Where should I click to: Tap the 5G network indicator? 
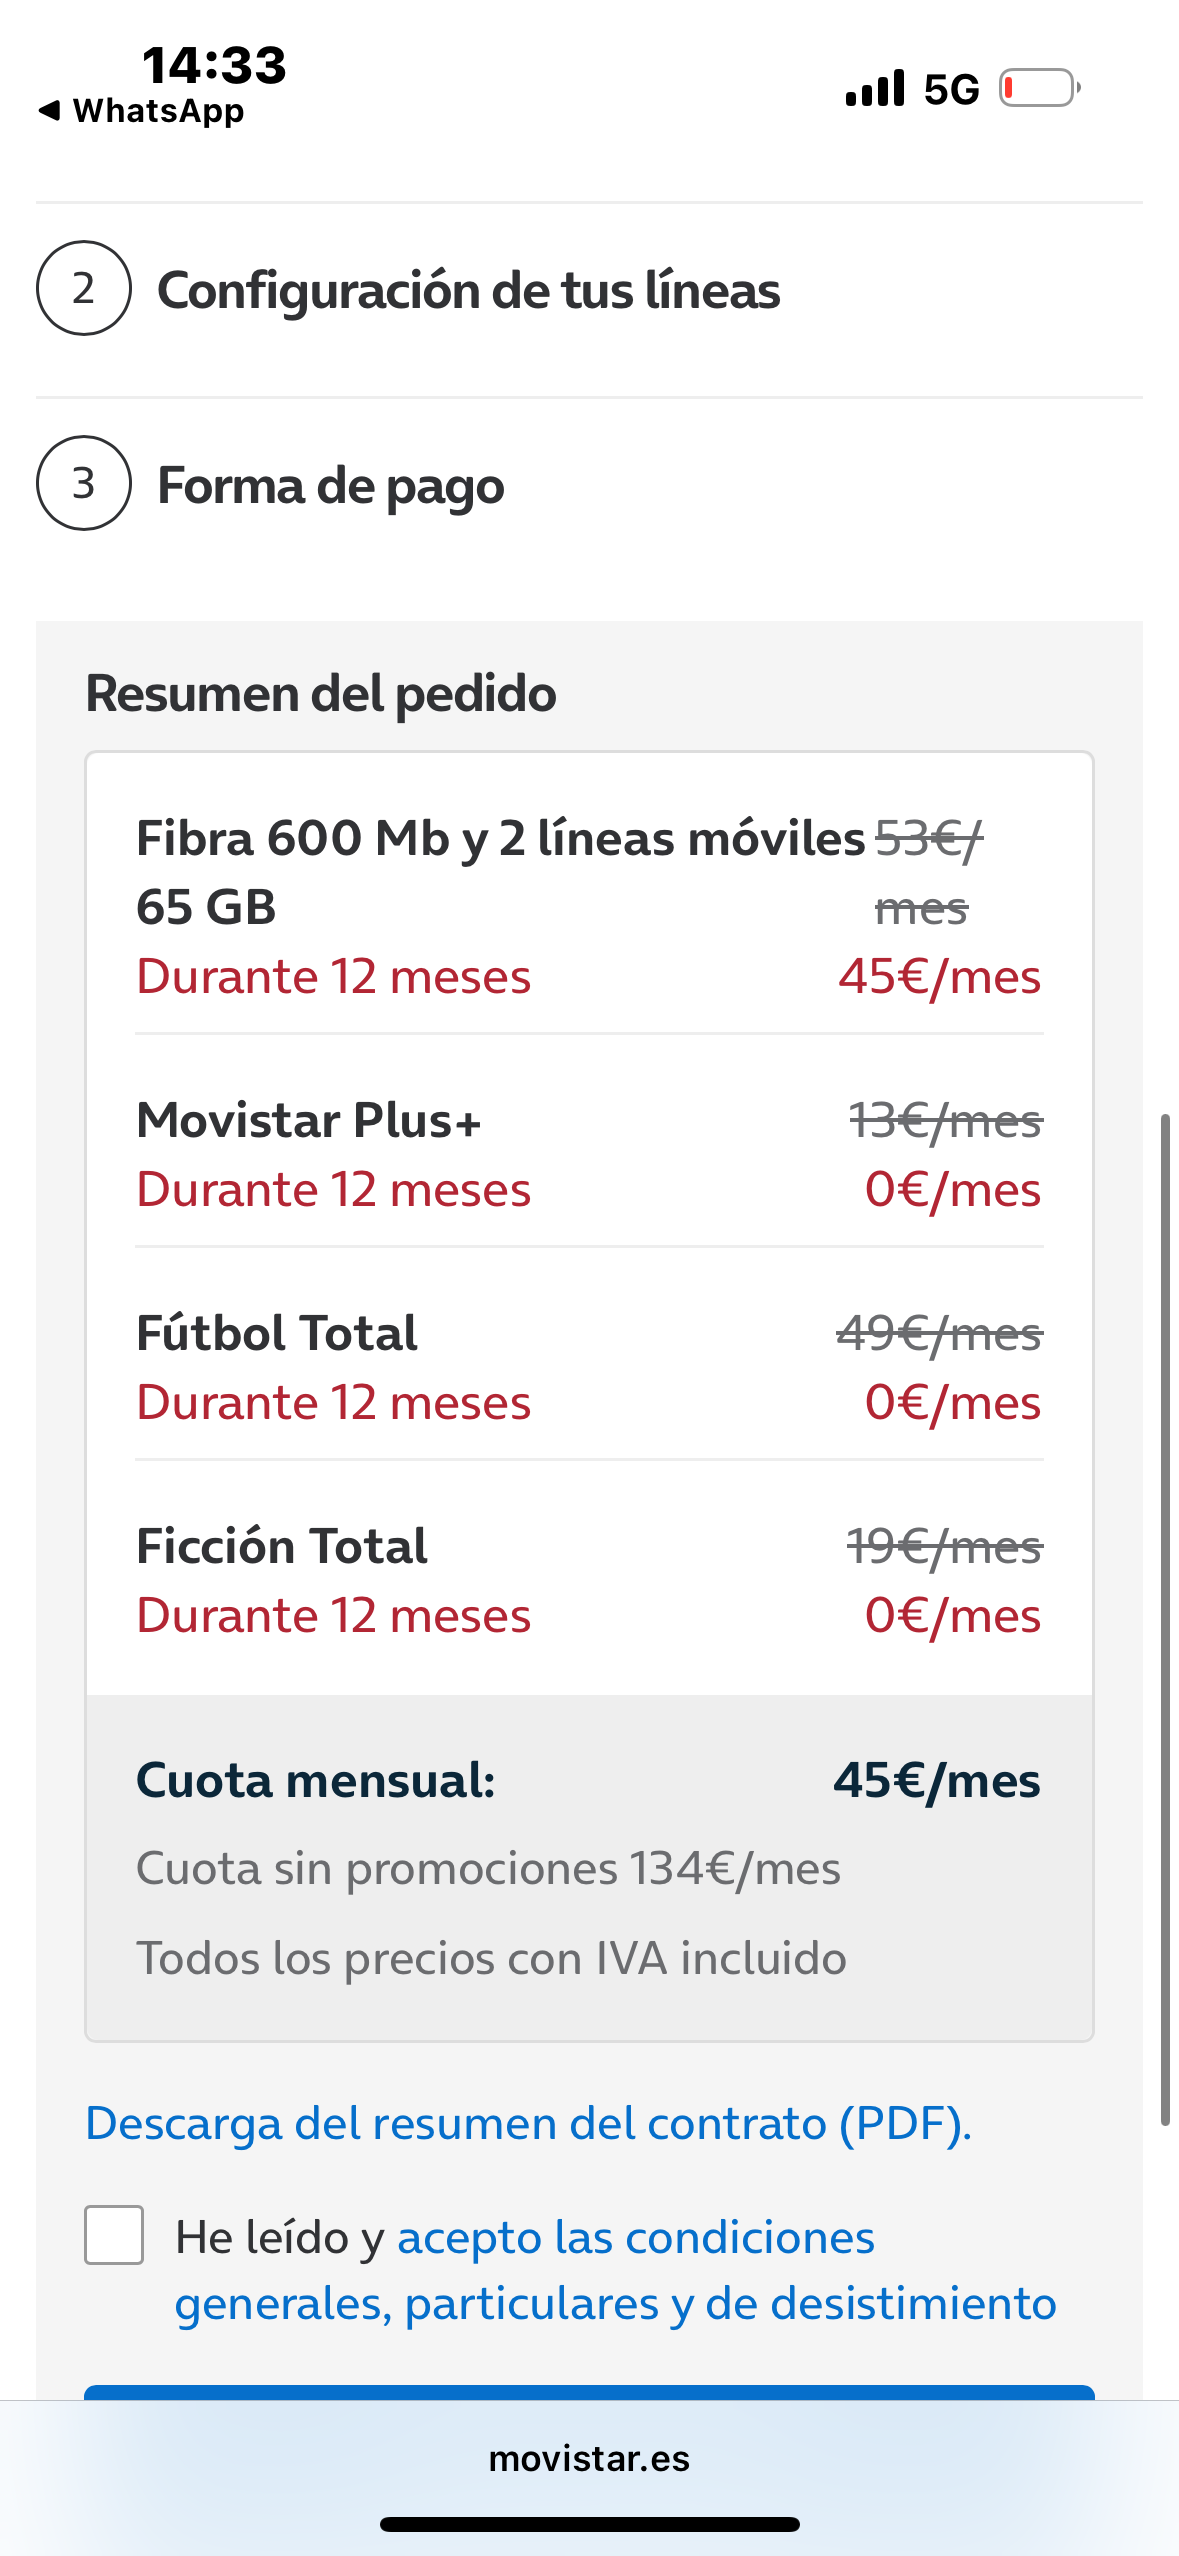951,90
